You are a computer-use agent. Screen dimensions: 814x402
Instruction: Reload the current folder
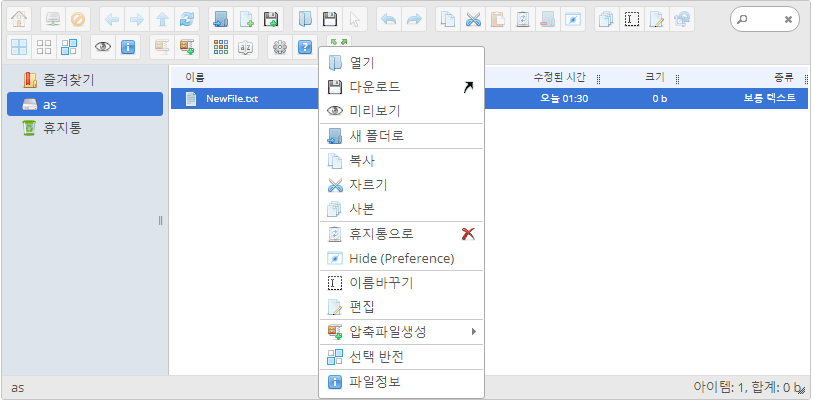tap(186, 20)
